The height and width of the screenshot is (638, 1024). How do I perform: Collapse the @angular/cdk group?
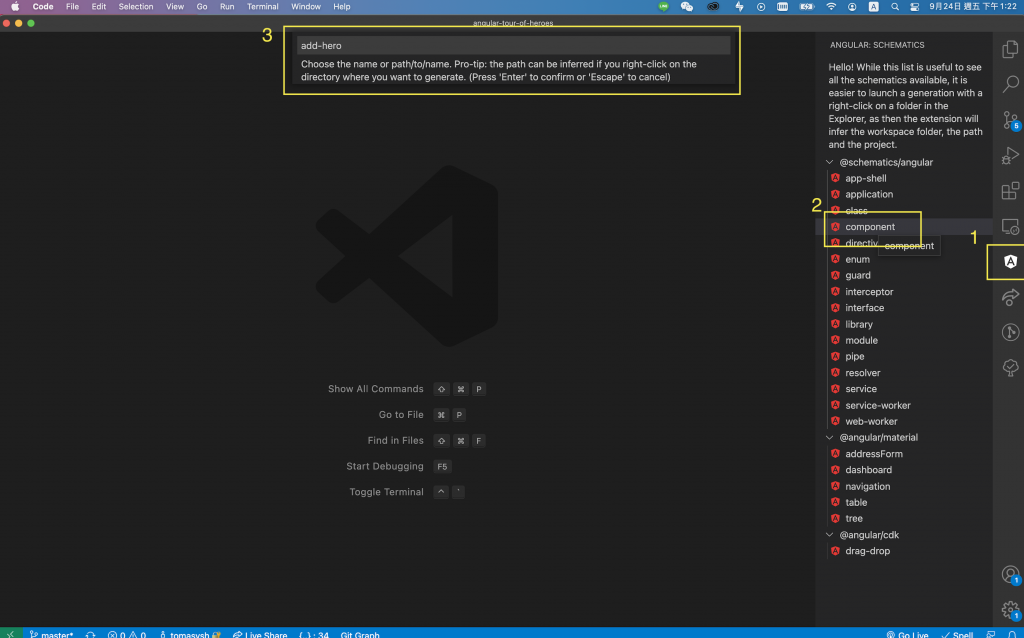tap(829, 535)
